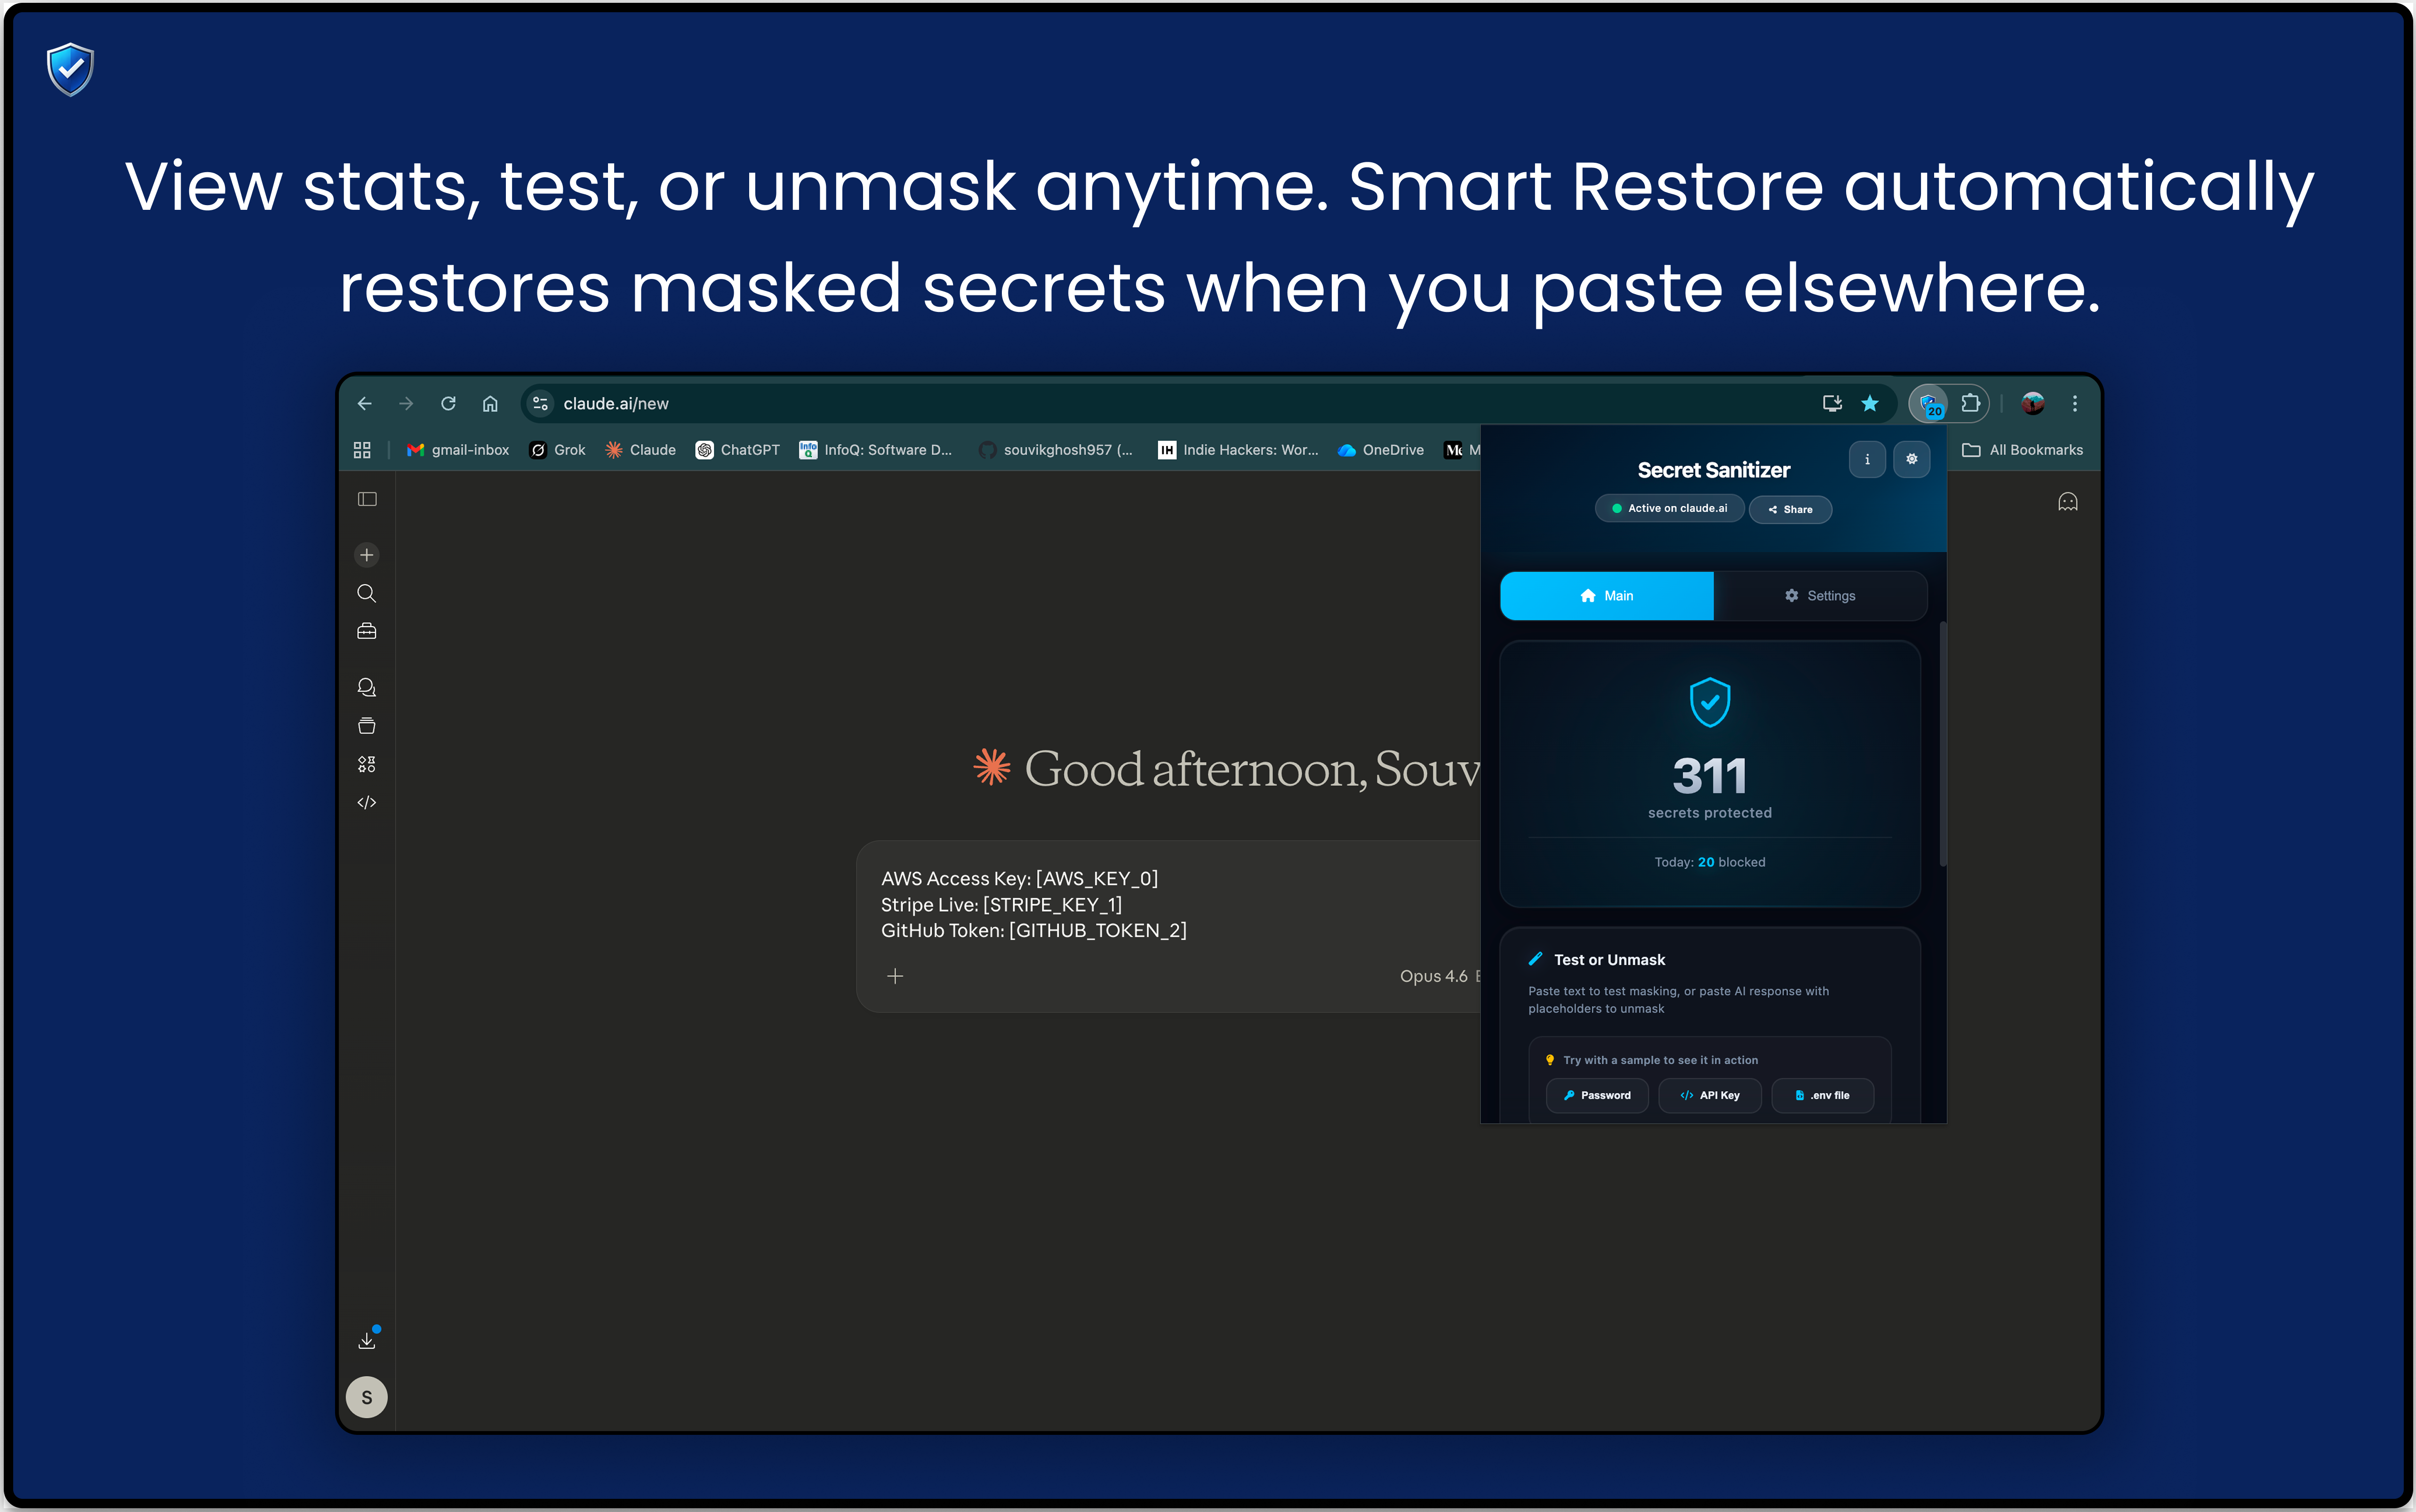Open the Grok bookmark
The height and width of the screenshot is (1512, 2416).
pyautogui.click(x=558, y=450)
